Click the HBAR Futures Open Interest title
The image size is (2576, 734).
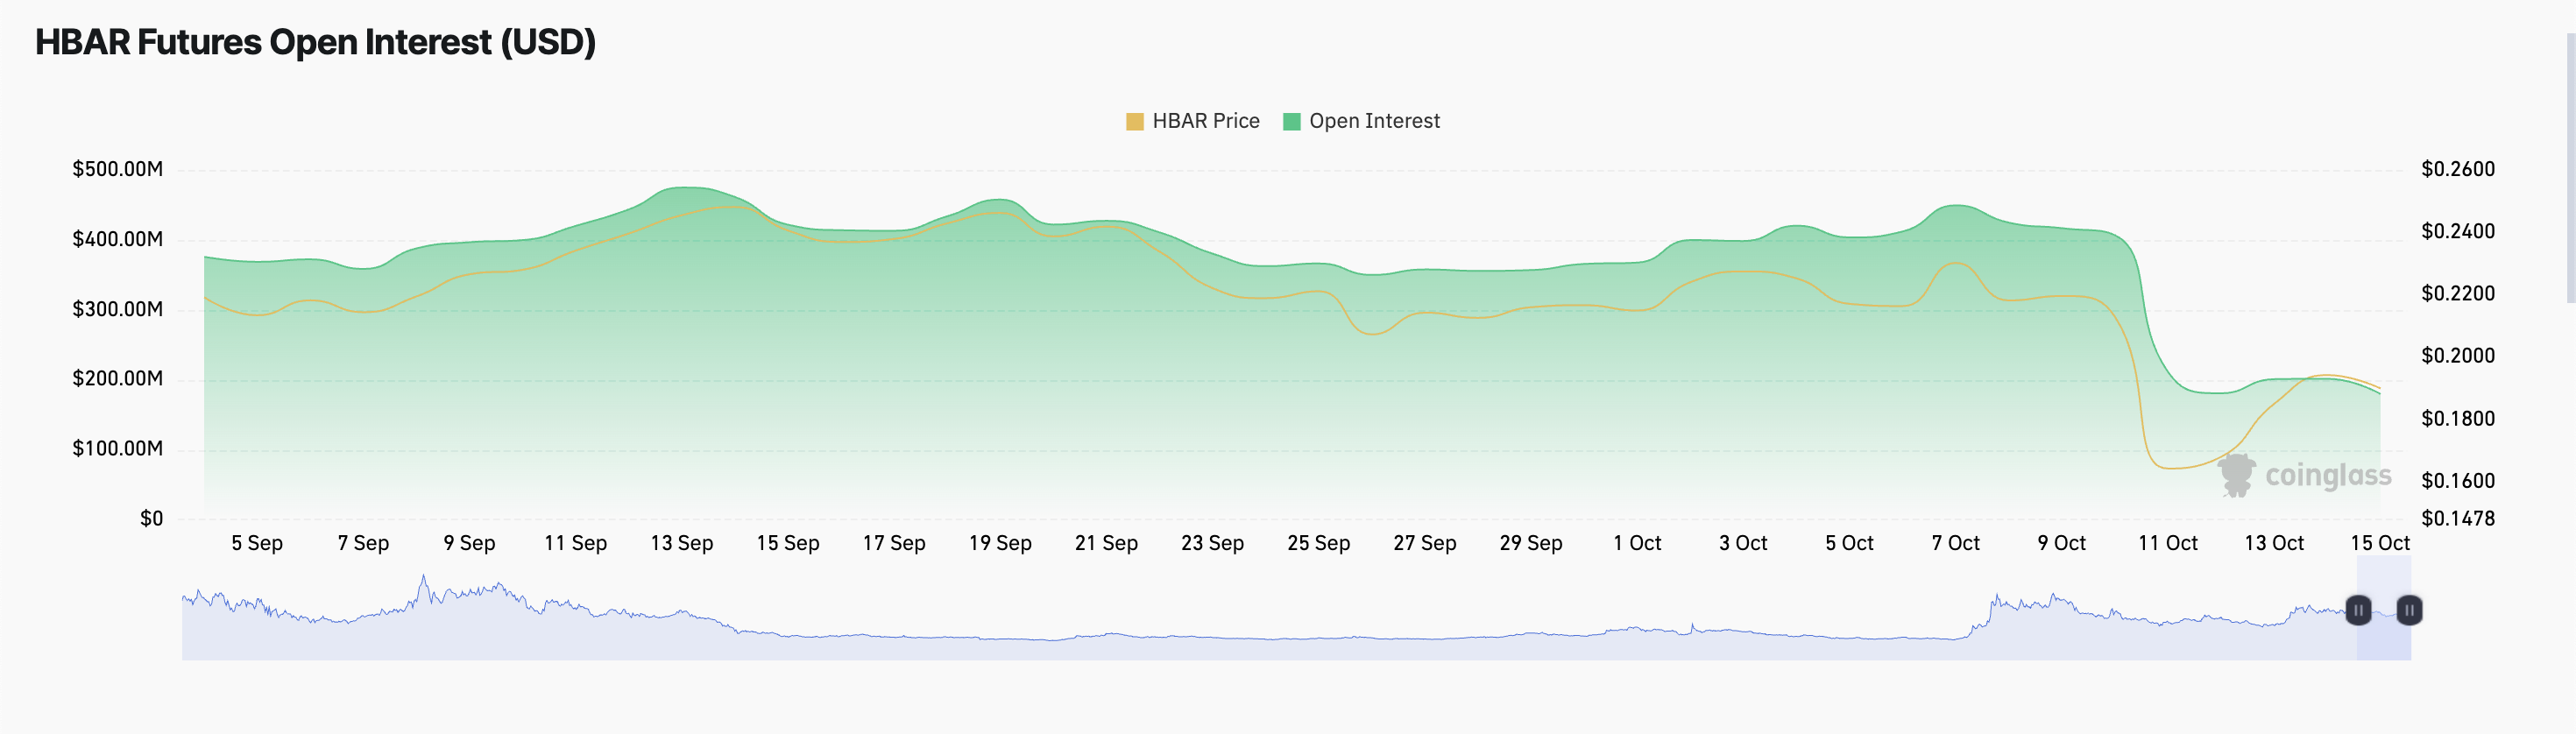click(315, 42)
